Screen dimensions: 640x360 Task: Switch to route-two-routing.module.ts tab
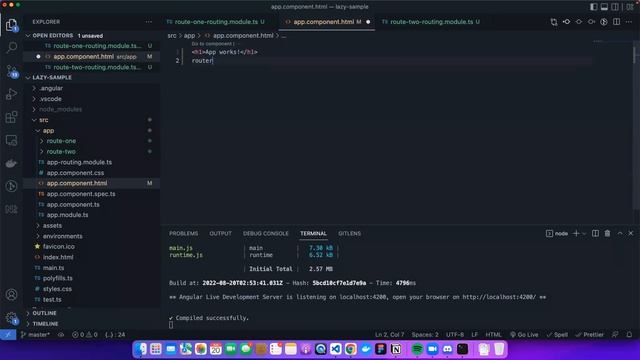431,22
